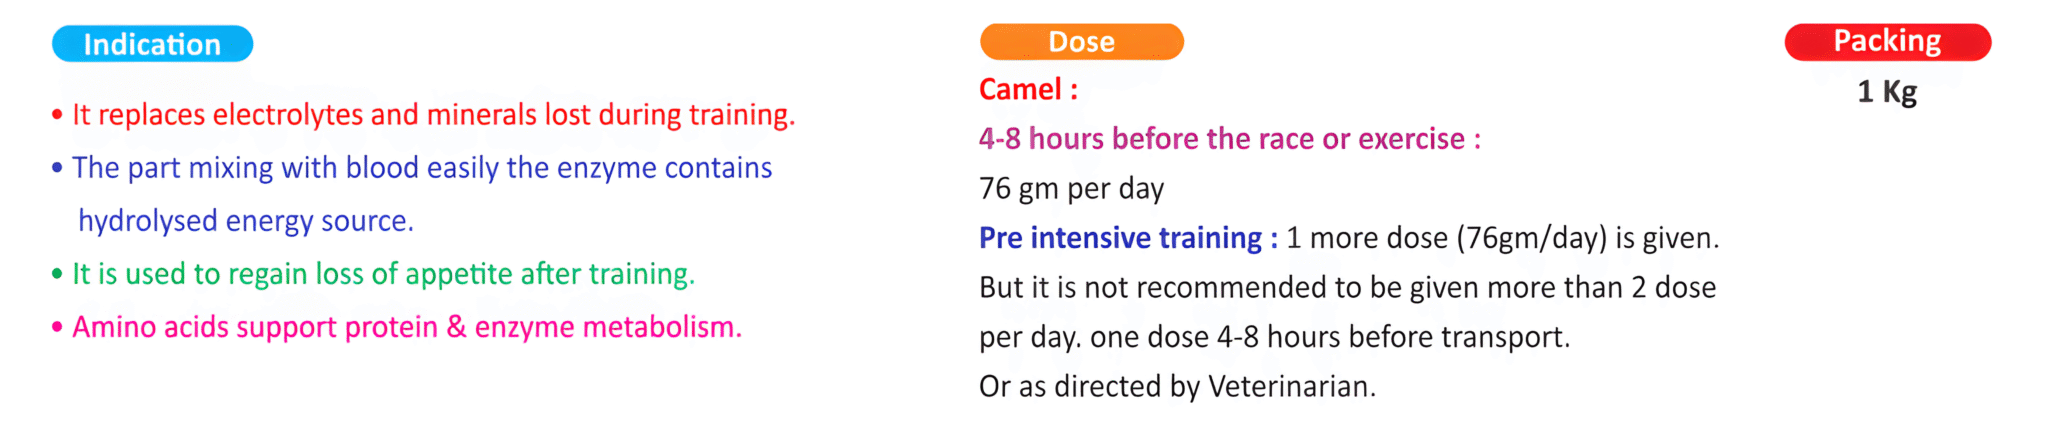The image size is (2048, 446).
Task: Click the red "It replaces electrolytes" line
Action: [433, 115]
